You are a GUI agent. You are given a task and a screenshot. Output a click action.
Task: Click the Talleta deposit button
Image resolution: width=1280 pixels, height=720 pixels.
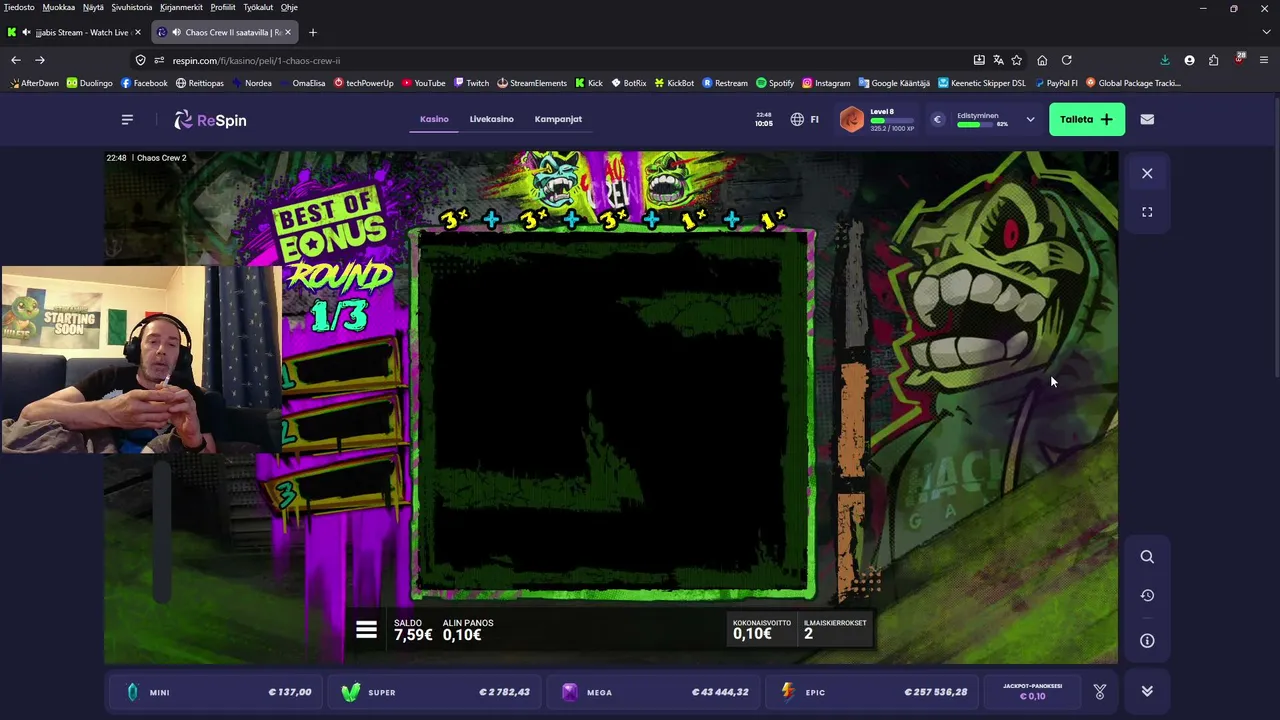point(1087,119)
